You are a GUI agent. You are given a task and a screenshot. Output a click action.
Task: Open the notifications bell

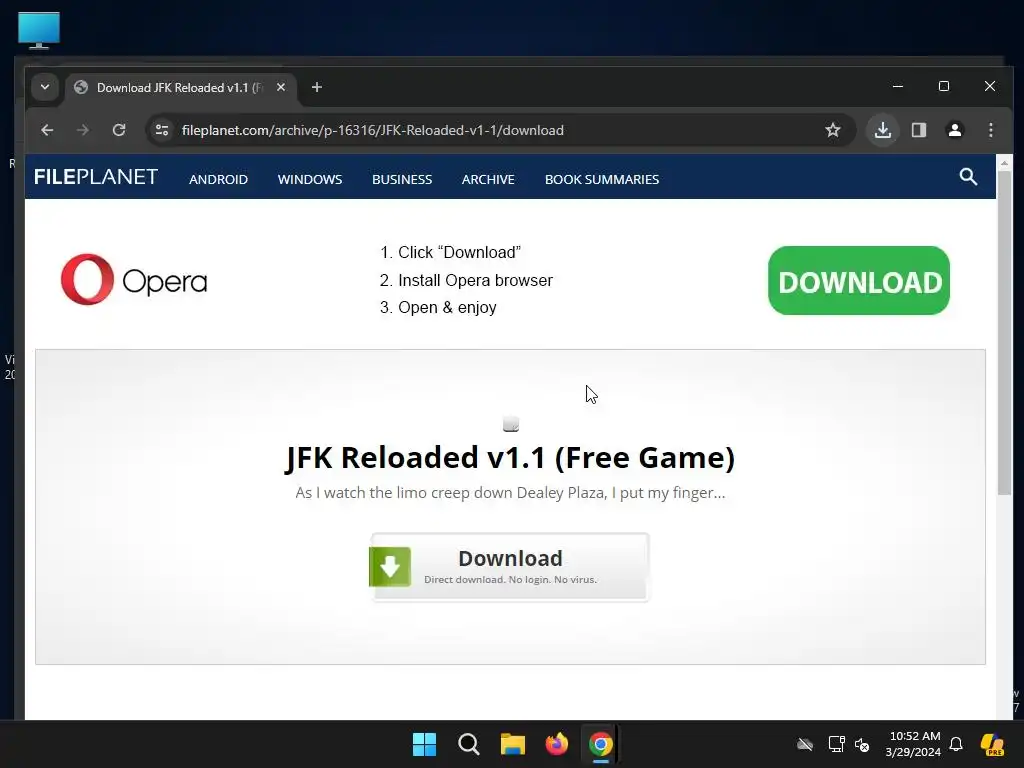[x=956, y=744]
